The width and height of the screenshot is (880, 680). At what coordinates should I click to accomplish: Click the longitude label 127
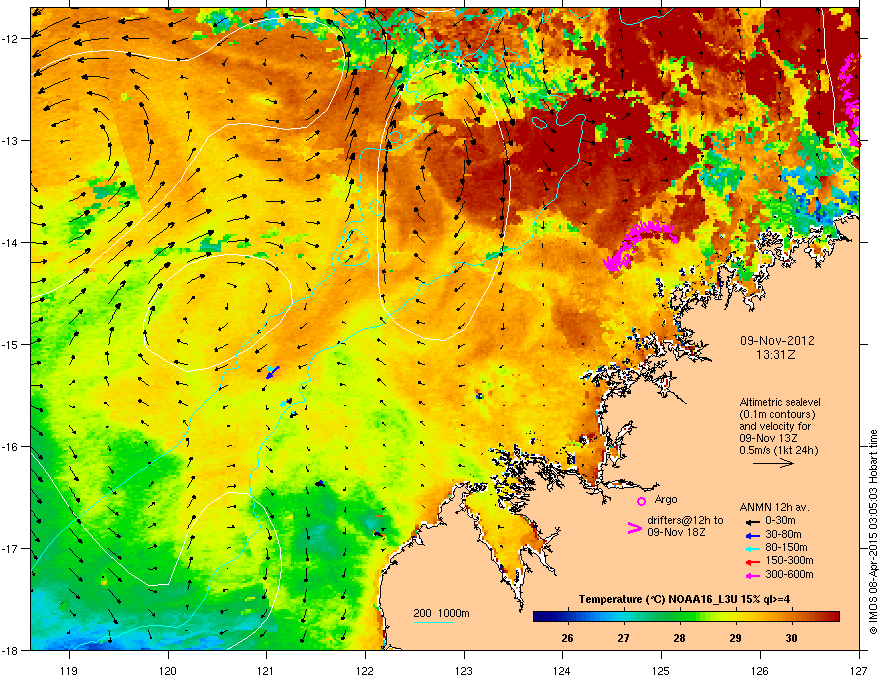pos(859,670)
